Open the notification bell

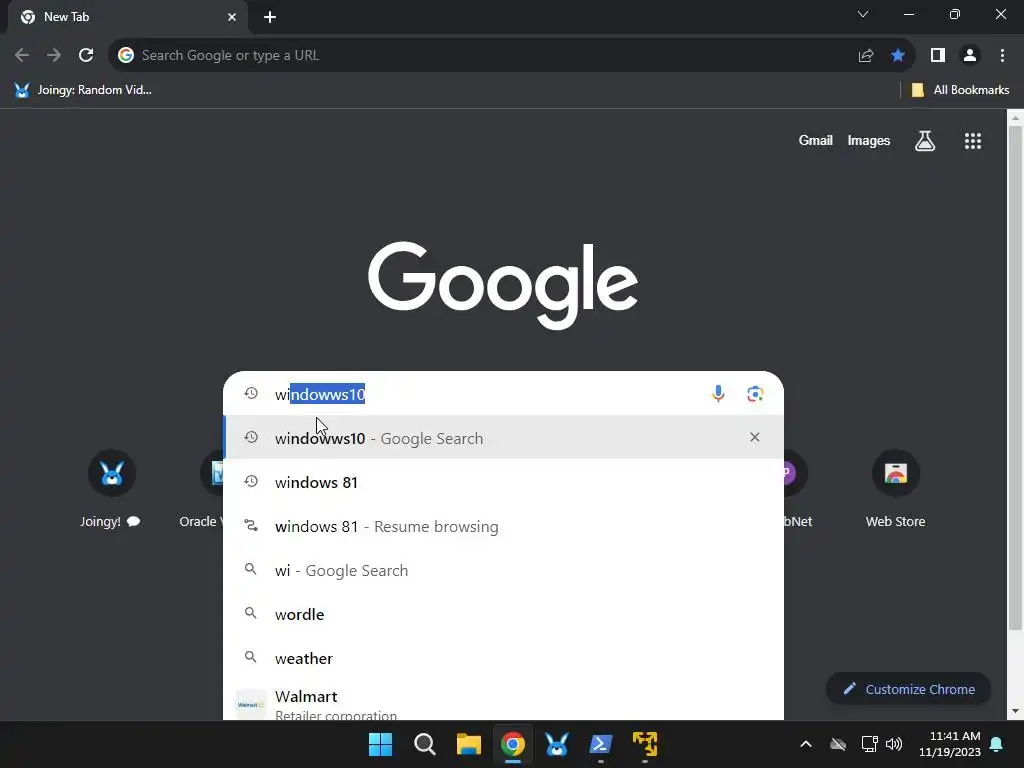997,744
